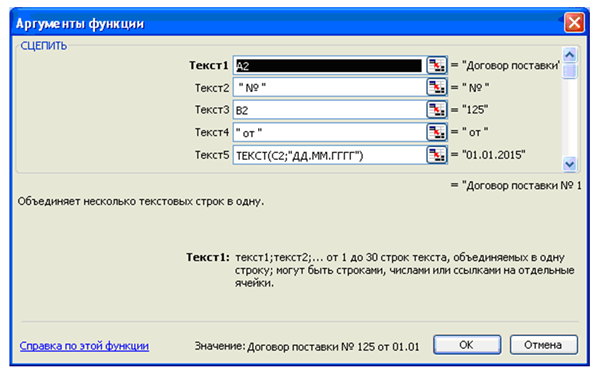Open Справка по этой функции help link
600x372 pixels.
[84, 346]
